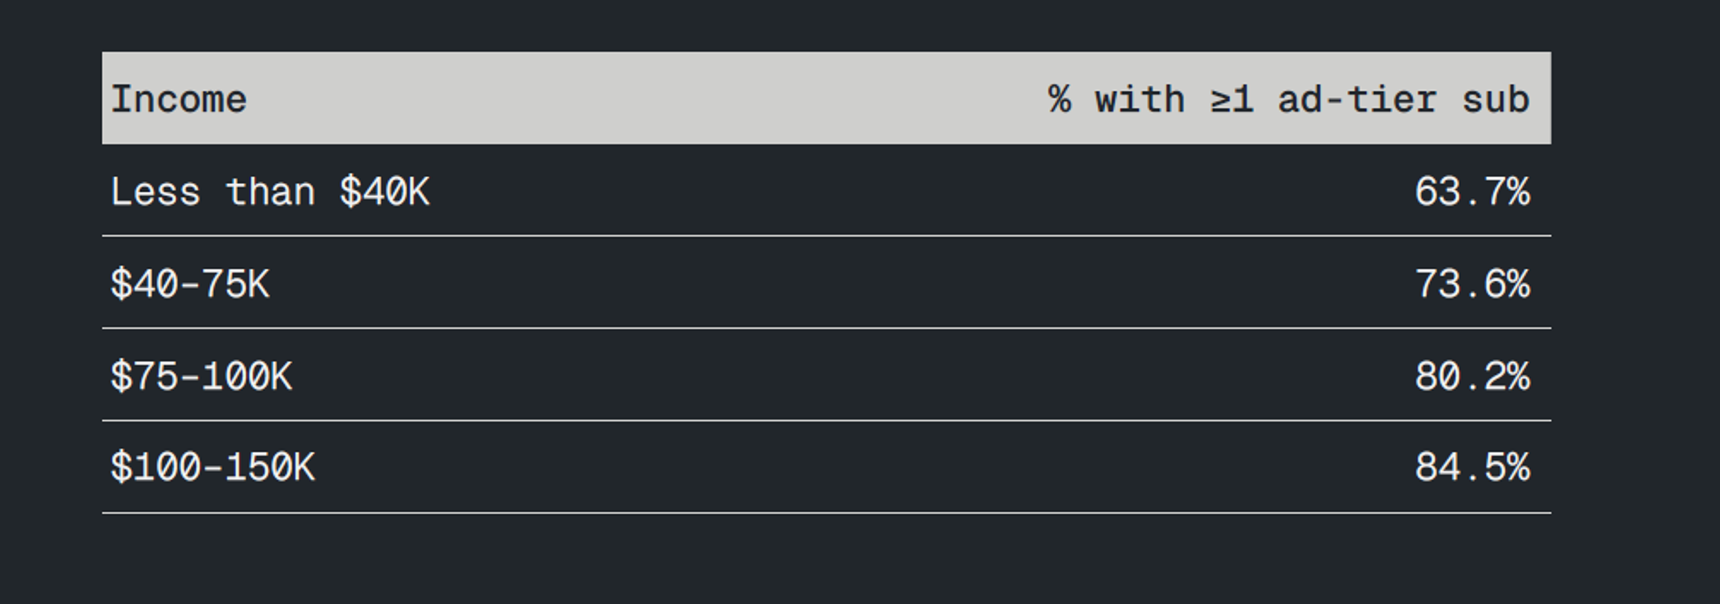Click the word 'than' in first row
The width and height of the screenshot is (1720, 604).
[x=269, y=191]
